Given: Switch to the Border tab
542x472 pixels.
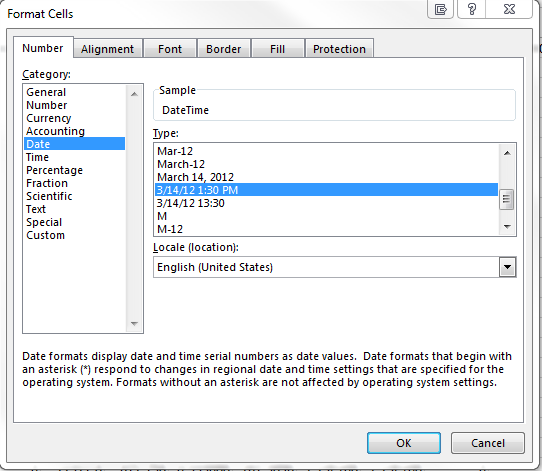Looking at the screenshot, I should point(224,49).
